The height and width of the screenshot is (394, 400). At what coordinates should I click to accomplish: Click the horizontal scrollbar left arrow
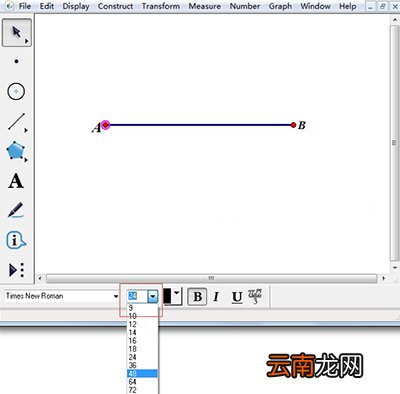tap(40, 278)
